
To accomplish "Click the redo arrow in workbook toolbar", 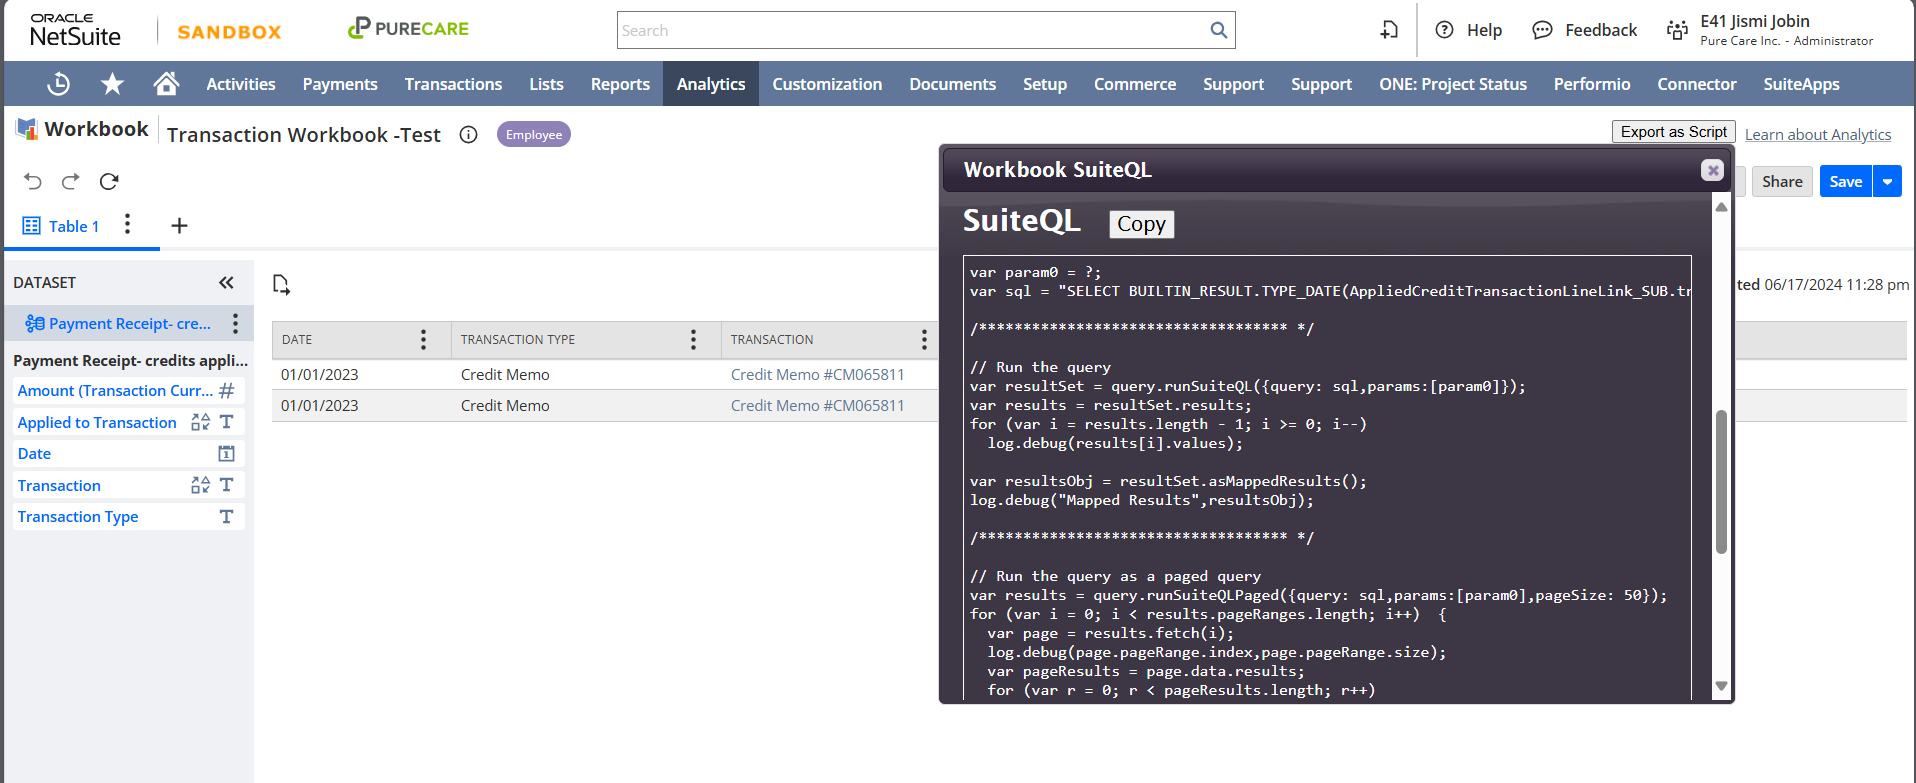I will pos(70,181).
